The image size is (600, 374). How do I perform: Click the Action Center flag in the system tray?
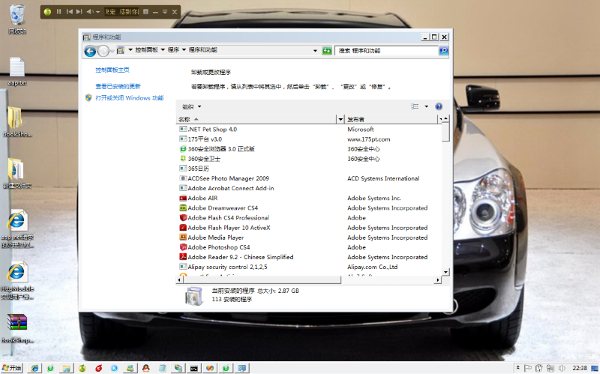tap(528, 368)
